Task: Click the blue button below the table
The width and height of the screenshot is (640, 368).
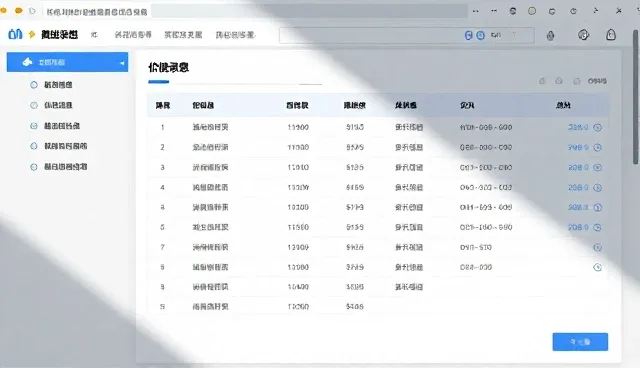Action: point(580,342)
